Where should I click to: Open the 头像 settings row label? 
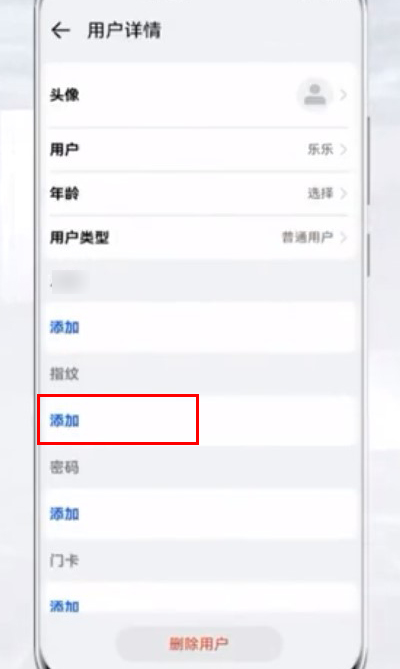tap(64, 95)
